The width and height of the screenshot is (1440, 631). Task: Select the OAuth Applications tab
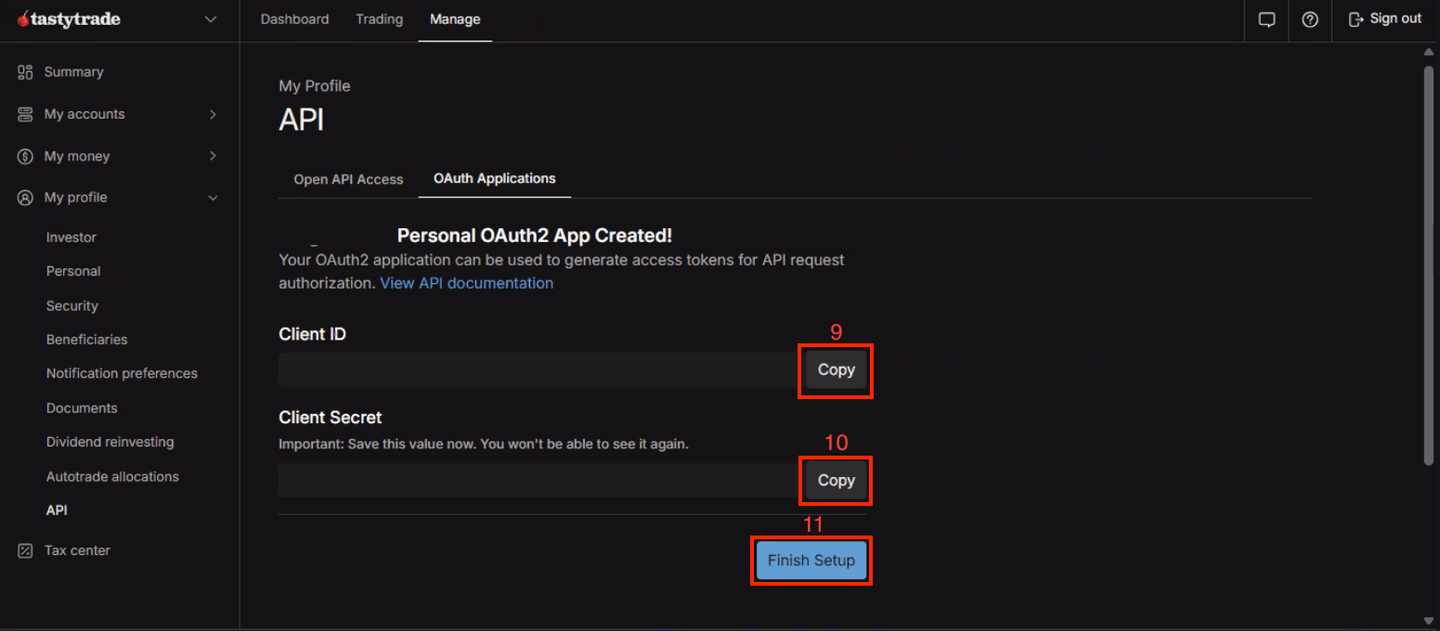click(x=494, y=178)
